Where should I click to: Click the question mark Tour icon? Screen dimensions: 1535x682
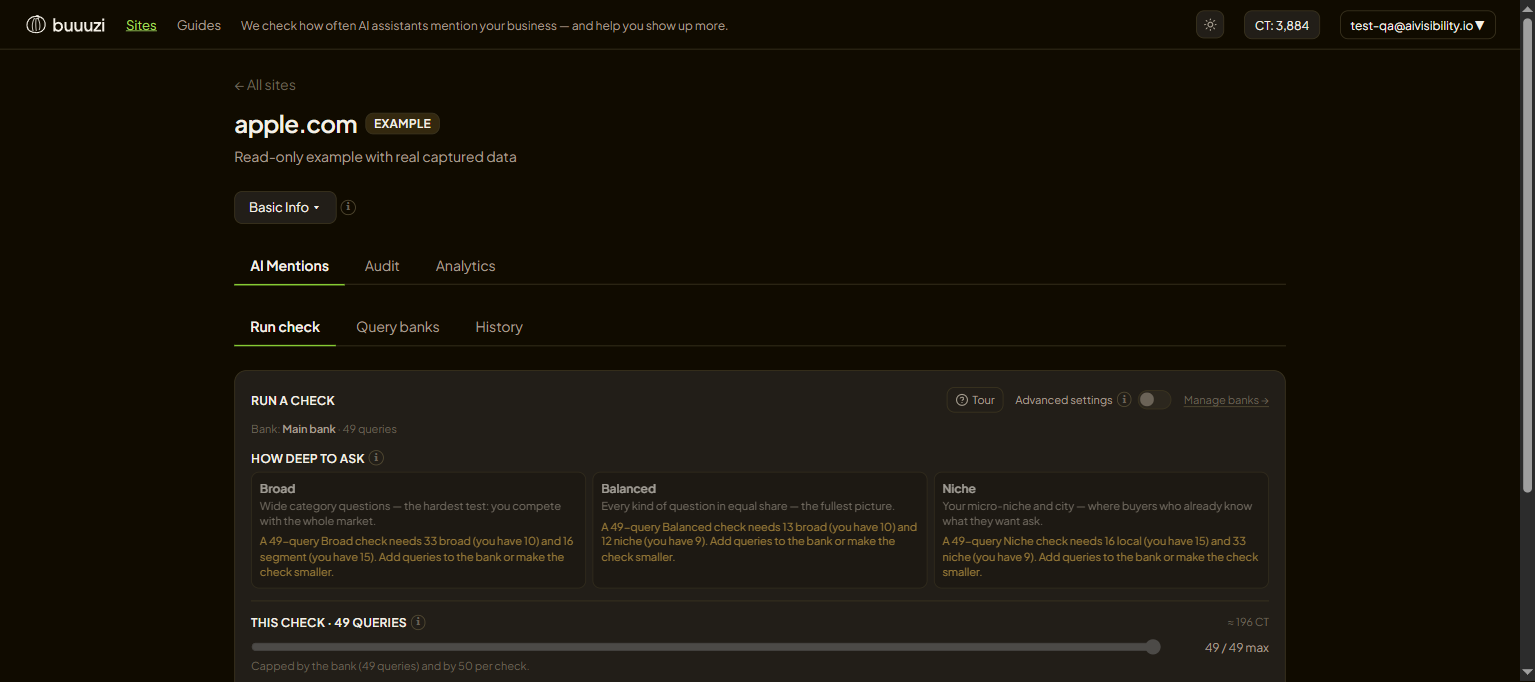point(962,400)
